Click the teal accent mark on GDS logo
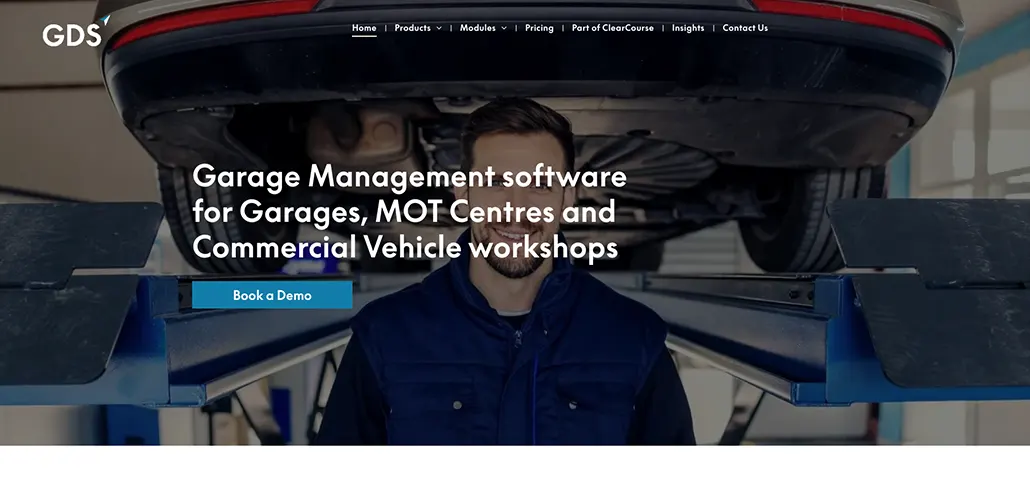1030x477 pixels. tap(106, 19)
